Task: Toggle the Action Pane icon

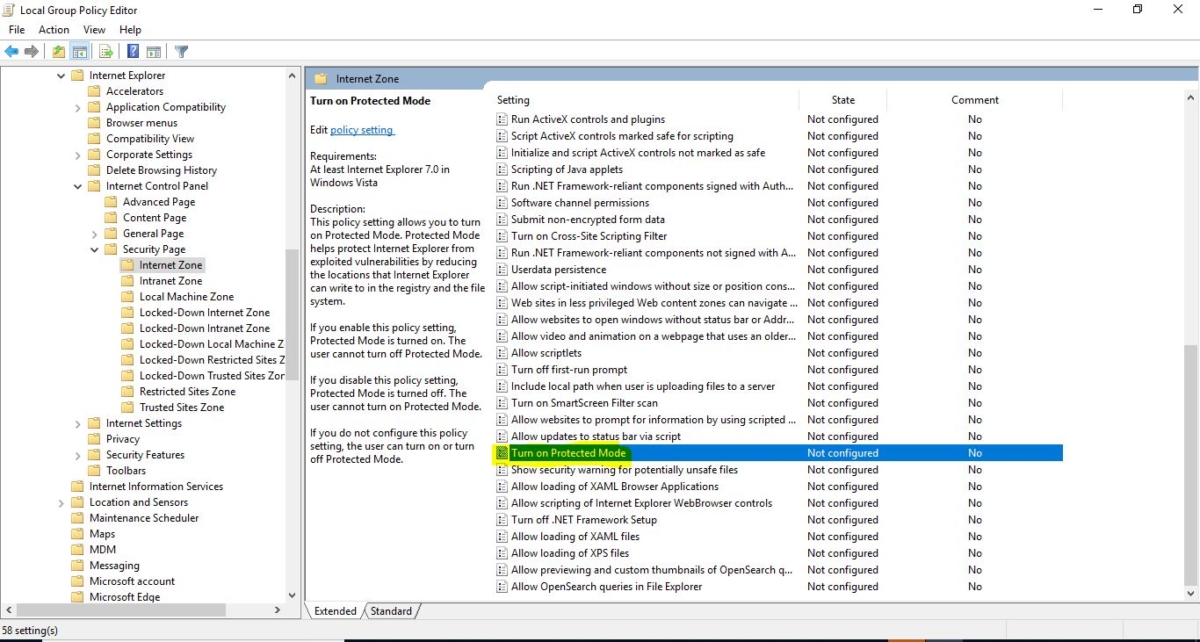Action: 154,51
